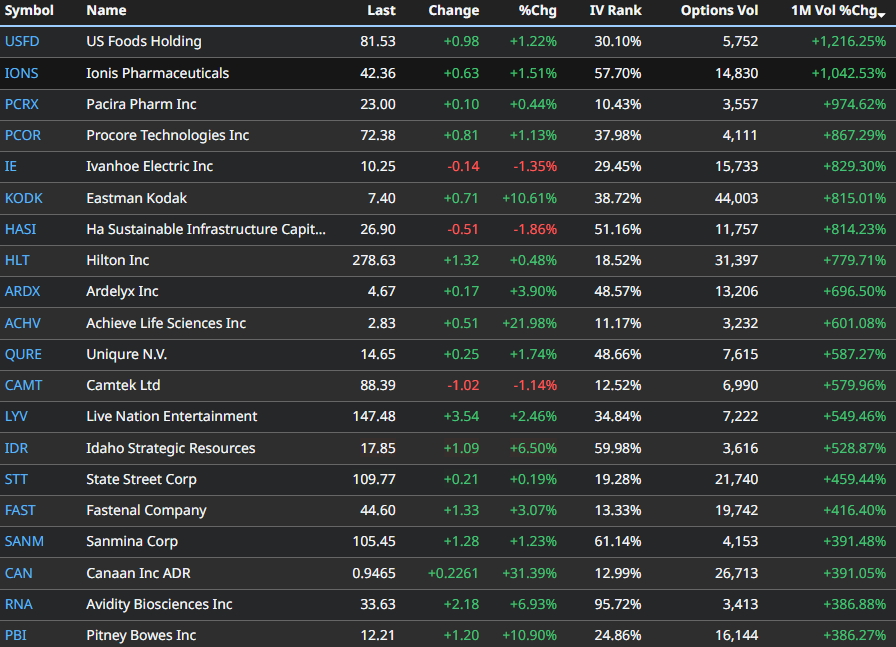The width and height of the screenshot is (896, 647).
Task: Open the LYV symbol link
Action: [x=16, y=416]
